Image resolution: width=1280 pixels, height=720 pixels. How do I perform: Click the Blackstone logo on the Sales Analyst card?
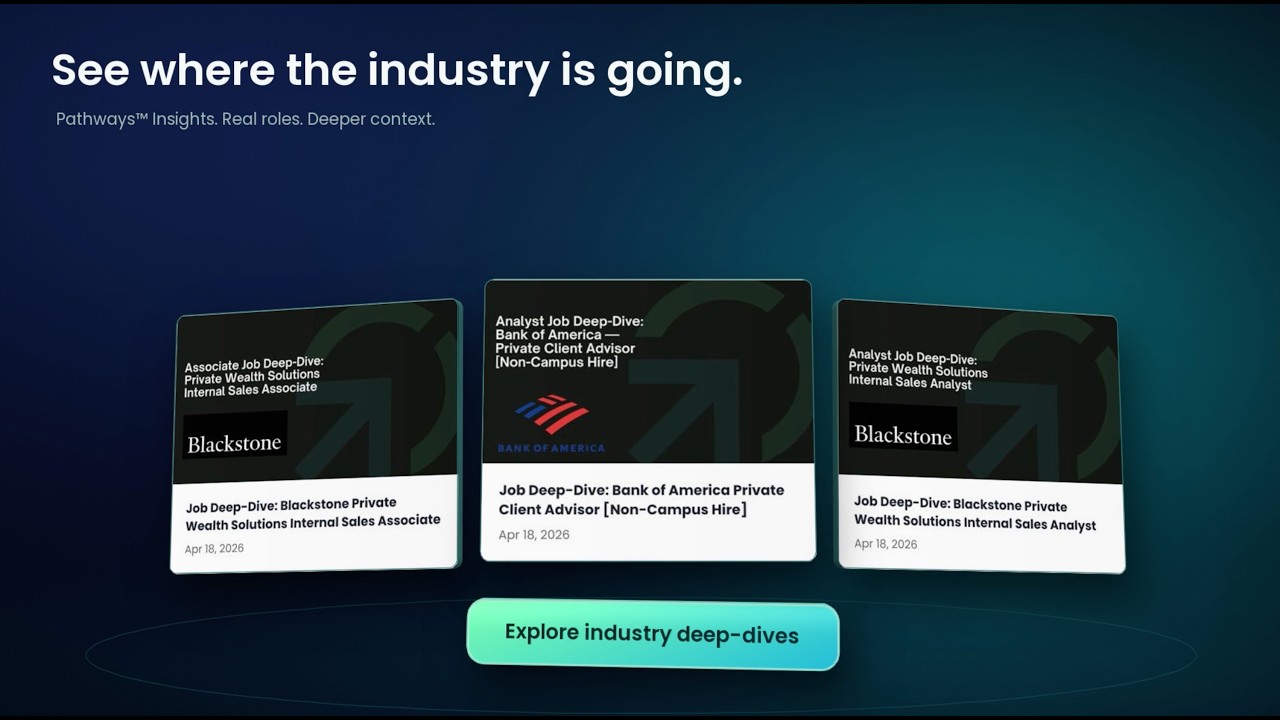tap(903, 427)
